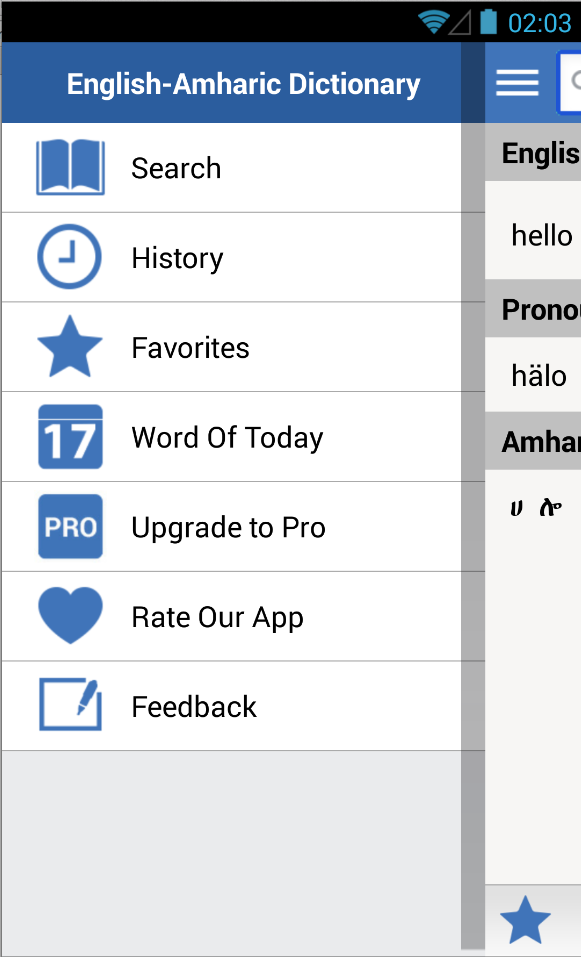The image size is (581, 957).
Task: Tap the bottom star favorite icon
Action: 525,920
